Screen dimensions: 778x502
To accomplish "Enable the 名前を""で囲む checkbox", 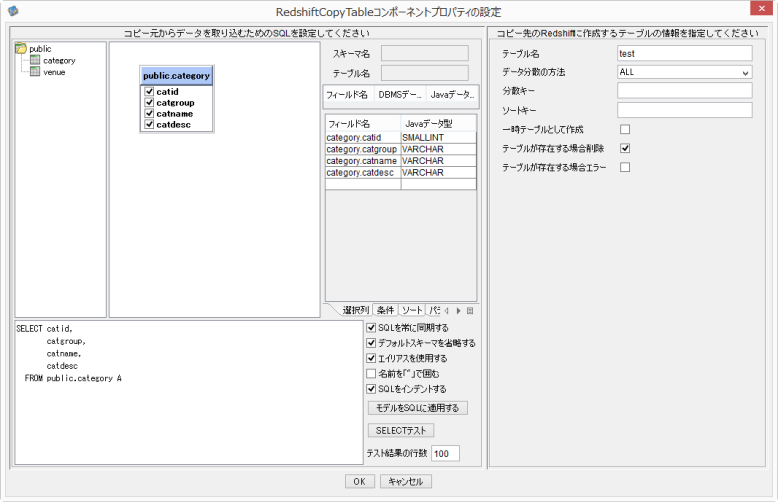I will pos(372,373).
